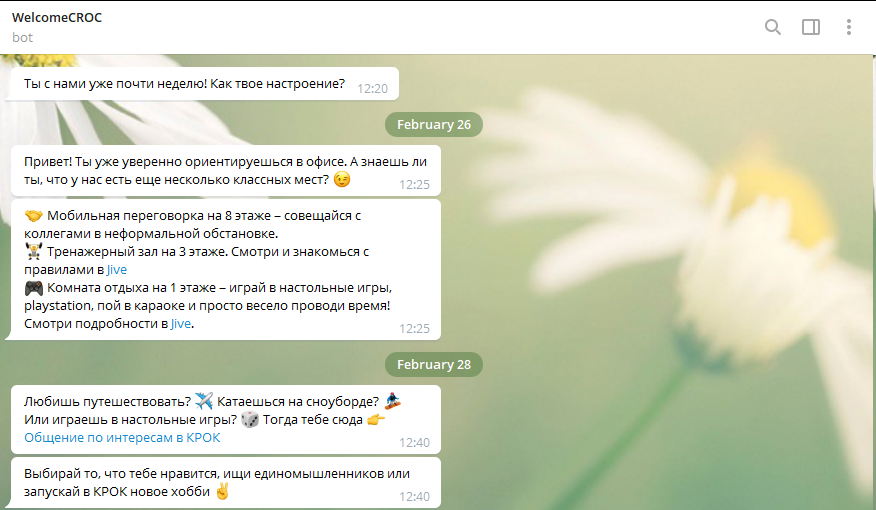
Task: Click the text 'Комната отдыха на 1 этаже'
Action: coord(131,288)
